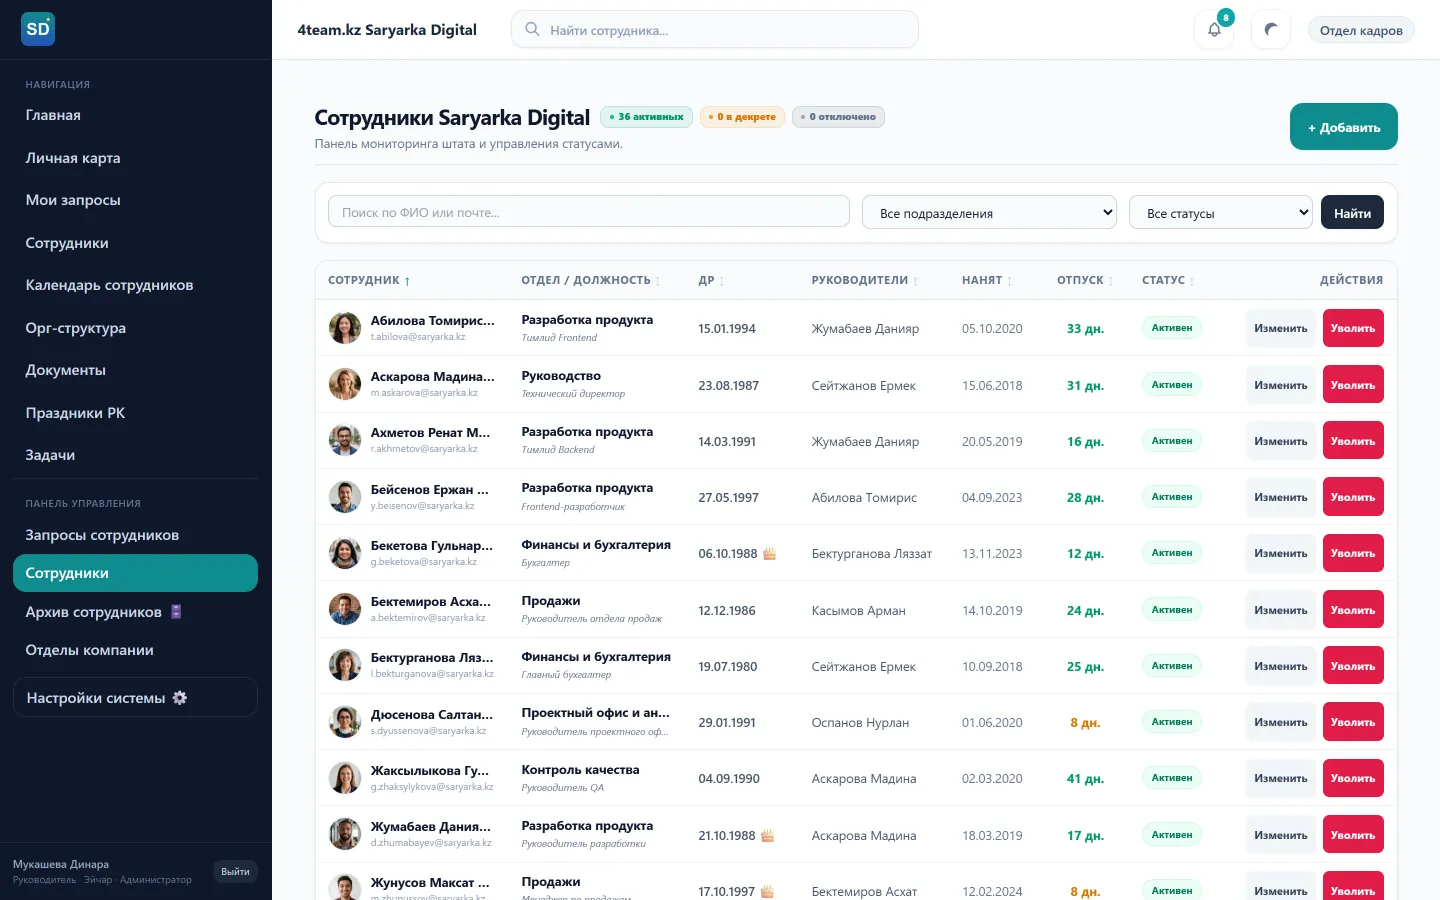Click the Найти button
1440x900 pixels.
point(1352,212)
